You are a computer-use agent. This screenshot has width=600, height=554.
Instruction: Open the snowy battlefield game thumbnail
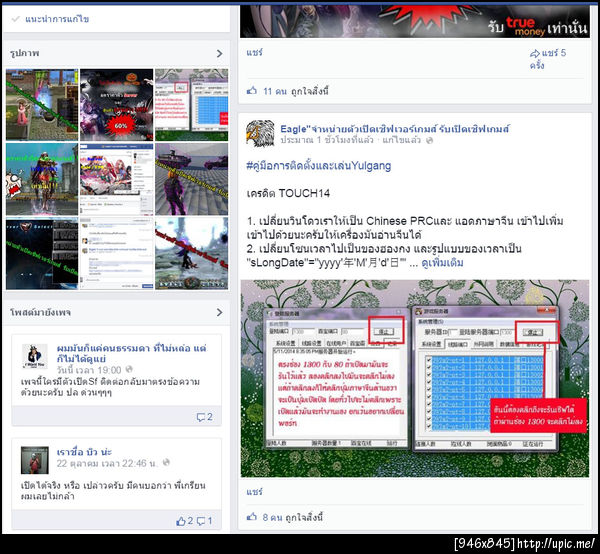point(191,253)
